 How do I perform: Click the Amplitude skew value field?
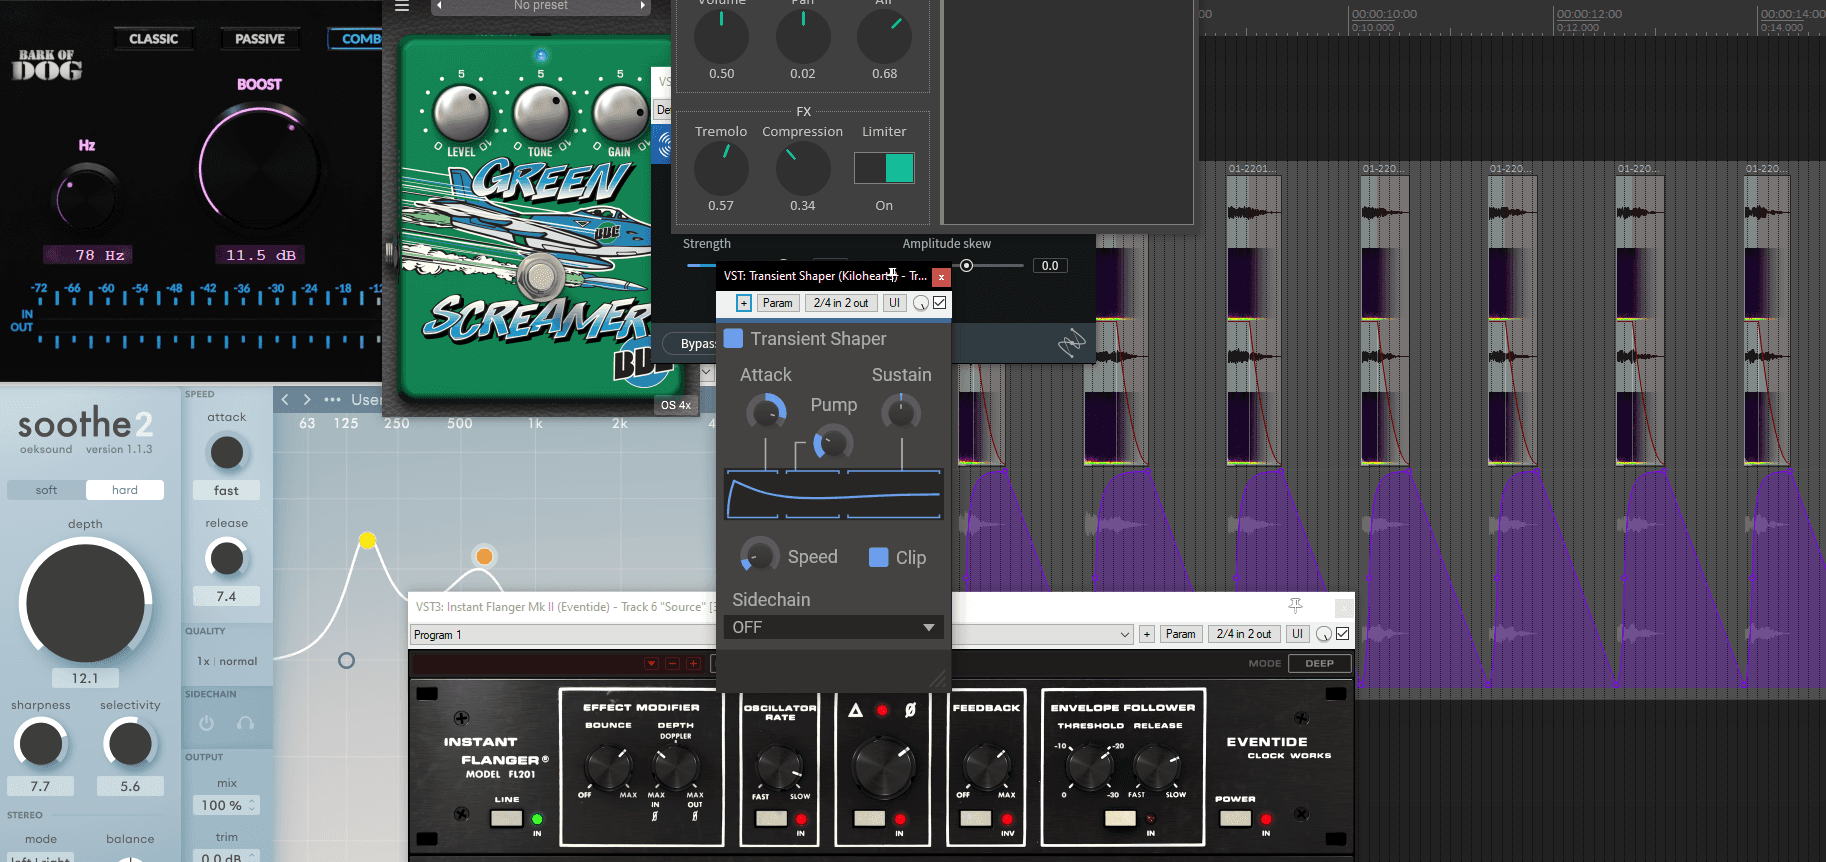pyautogui.click(x=1049, y=265)
